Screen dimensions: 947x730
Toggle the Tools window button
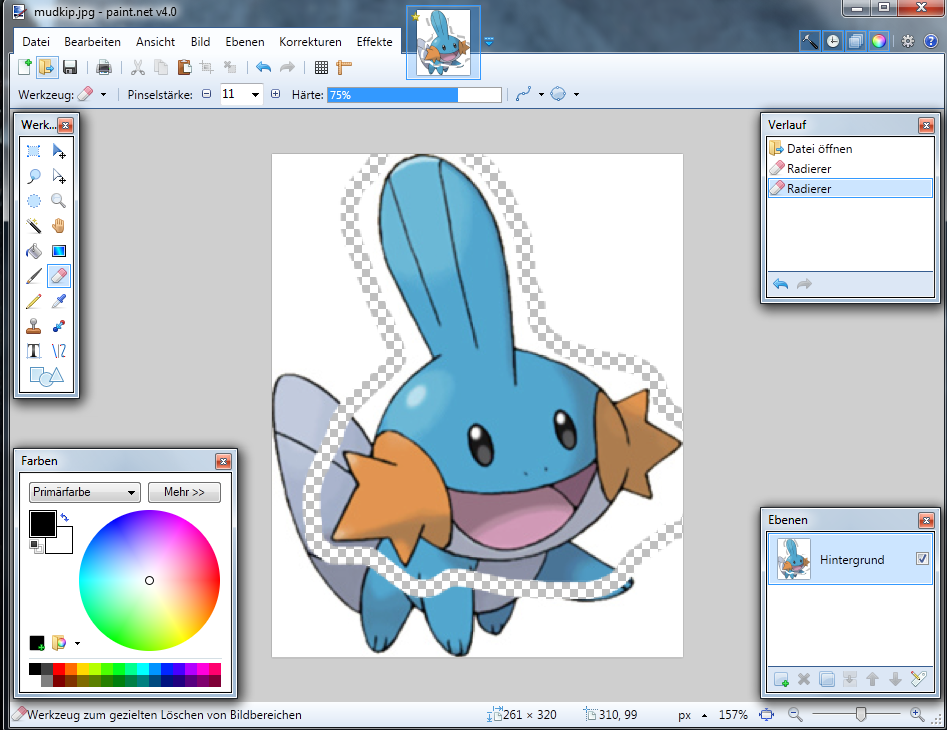(x=809, y=41)
